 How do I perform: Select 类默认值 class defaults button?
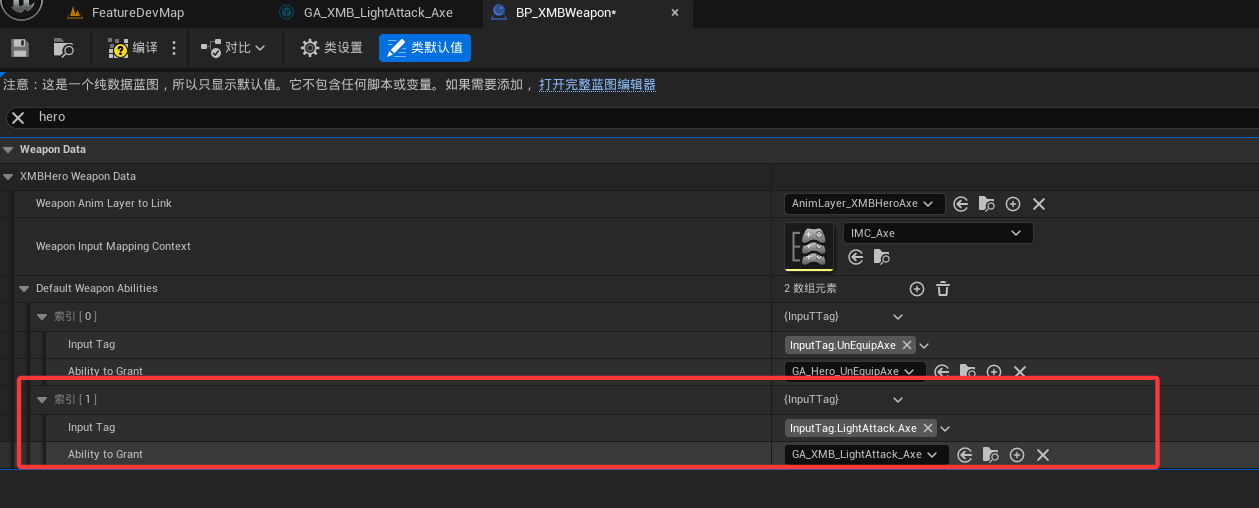[425, 47]
